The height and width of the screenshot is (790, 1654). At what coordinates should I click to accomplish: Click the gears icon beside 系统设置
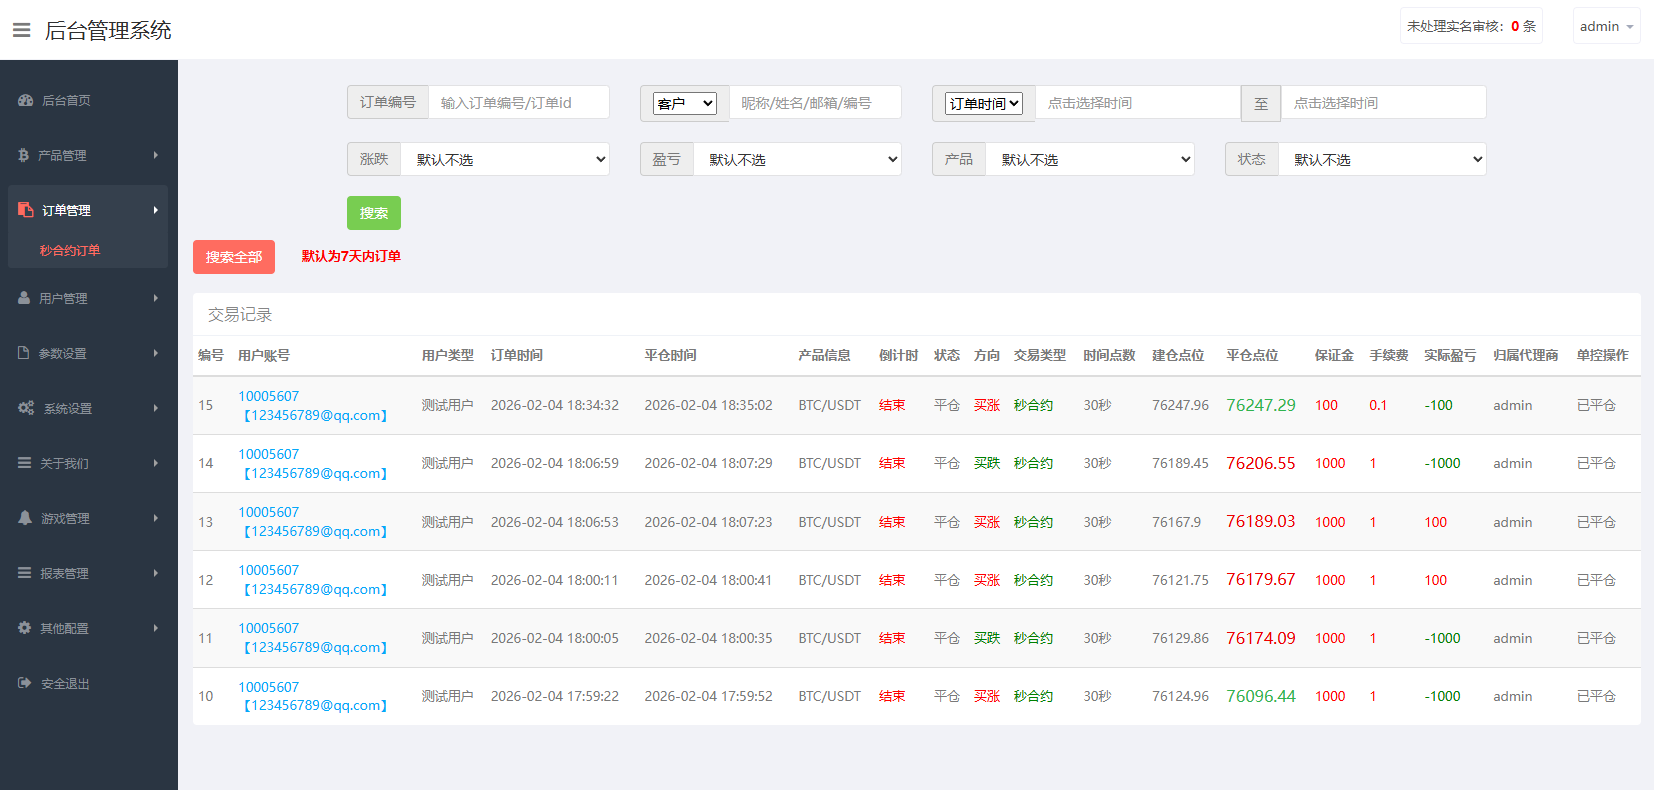click(26, 408)
